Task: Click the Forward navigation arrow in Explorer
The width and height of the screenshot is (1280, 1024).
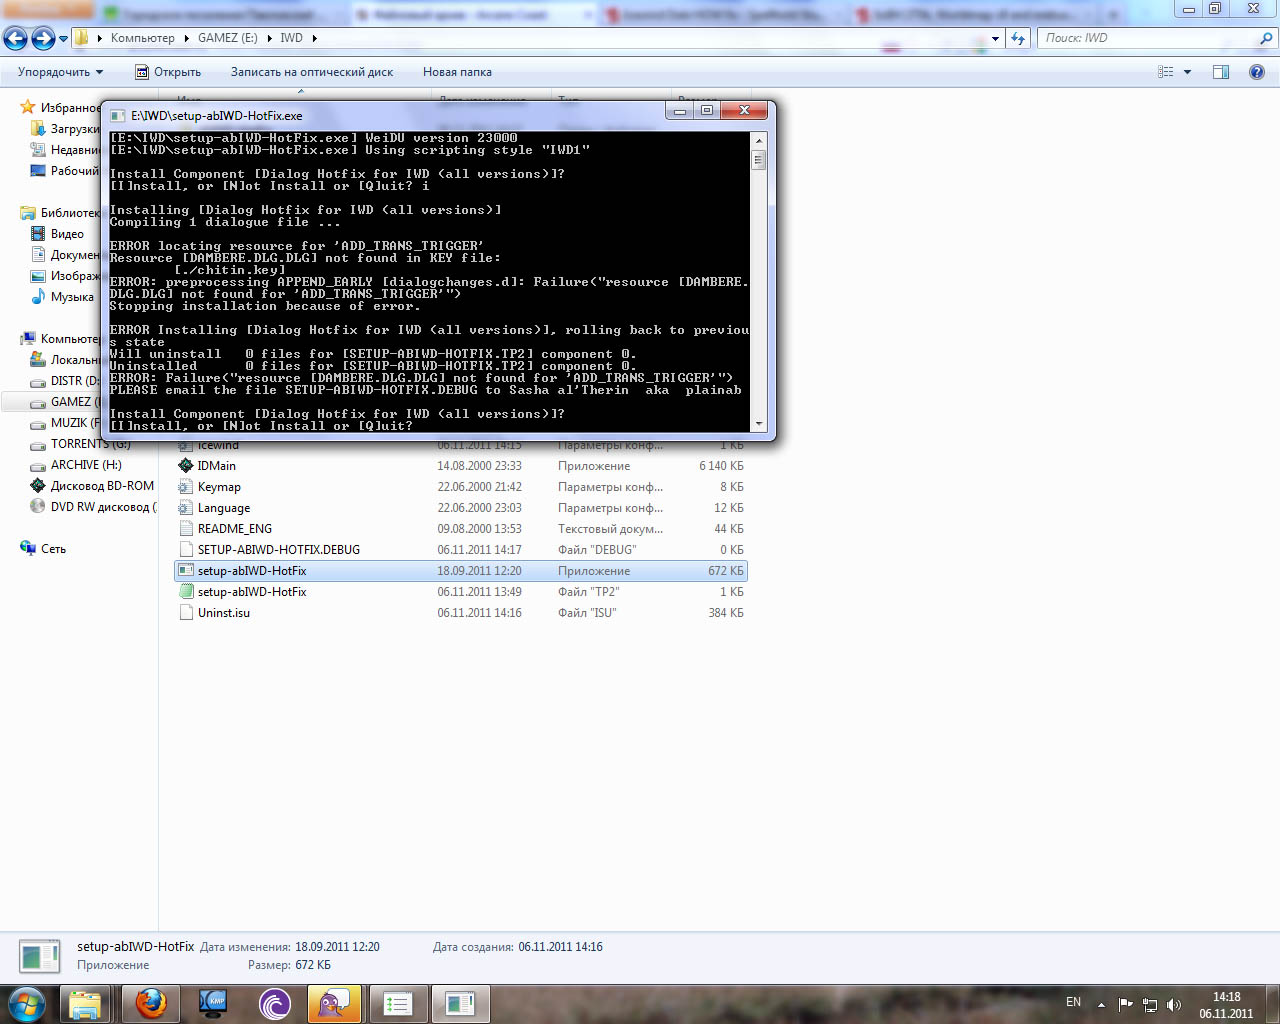Action: click(43, 38)
